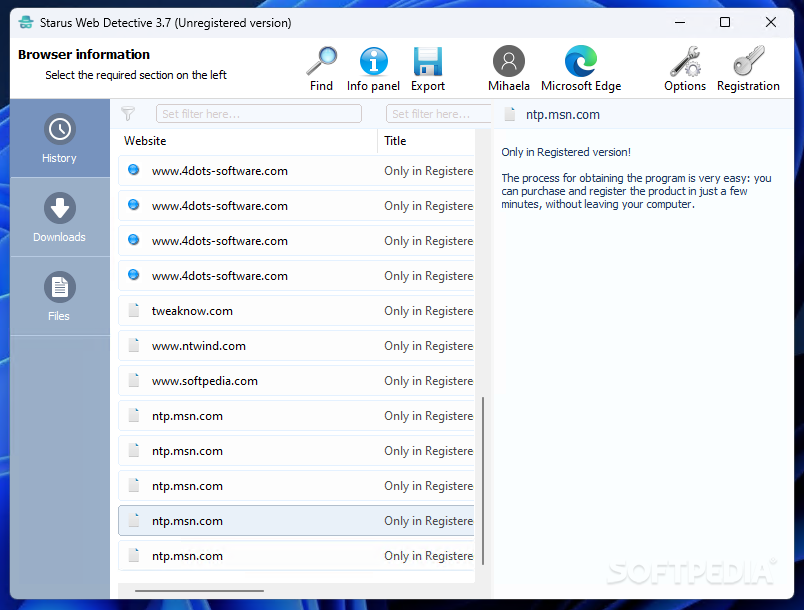Select the tweaknow.com history row
The image size is (804, 610).
coord(296,311)
